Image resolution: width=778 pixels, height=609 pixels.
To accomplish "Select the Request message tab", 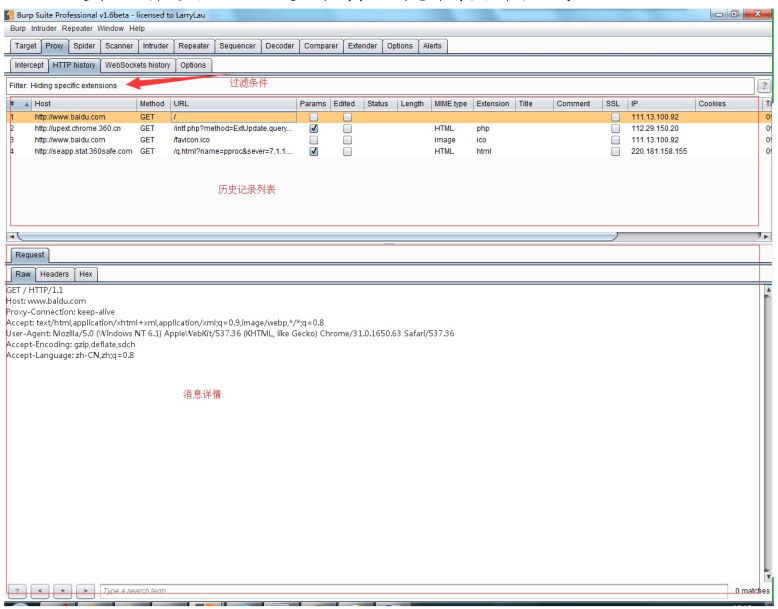I will coord(30,255).
